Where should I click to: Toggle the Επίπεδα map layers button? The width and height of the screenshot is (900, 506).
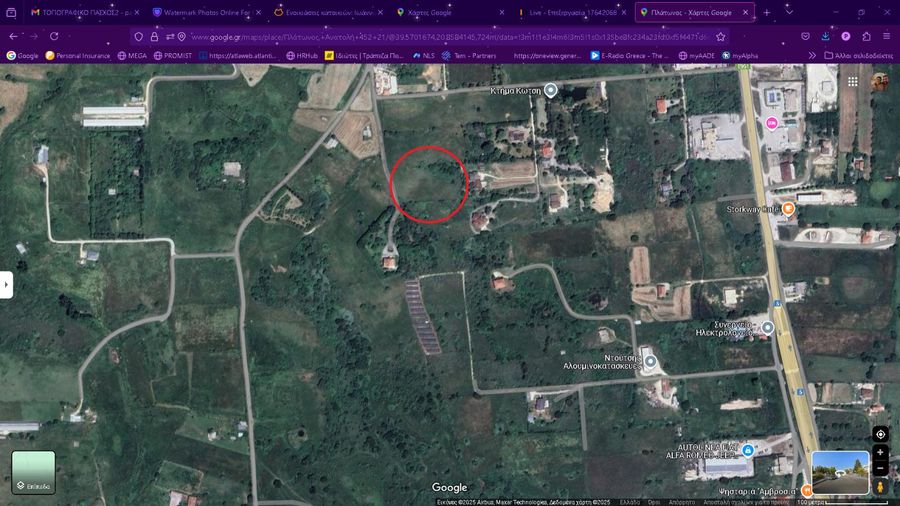33,472
